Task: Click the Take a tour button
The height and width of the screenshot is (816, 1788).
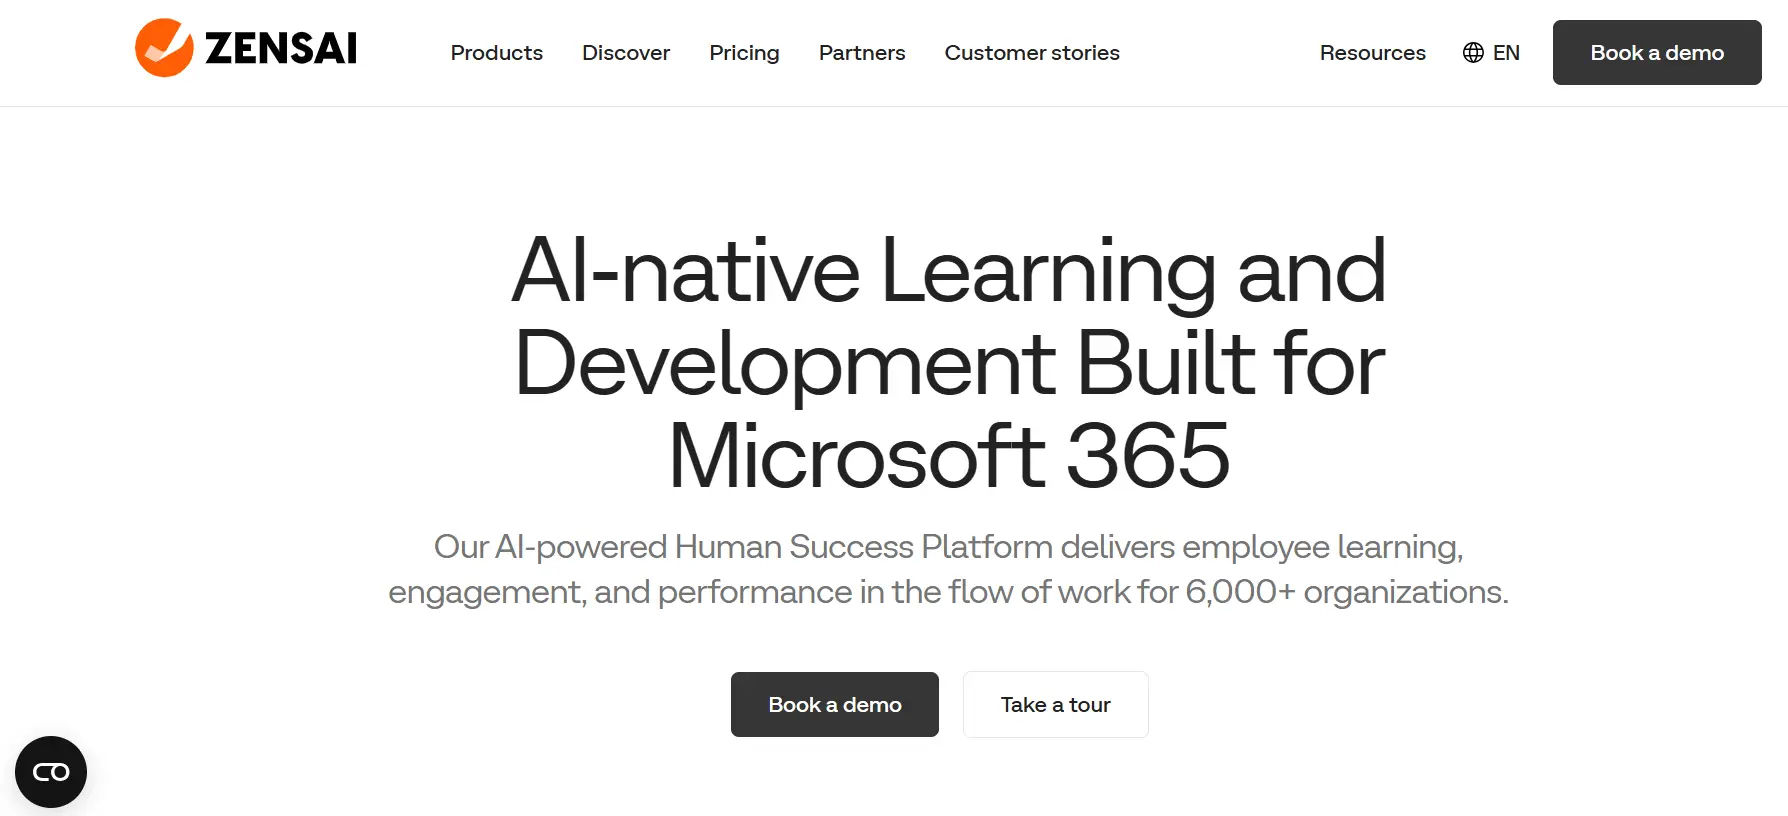Action: coord(1055,704)
